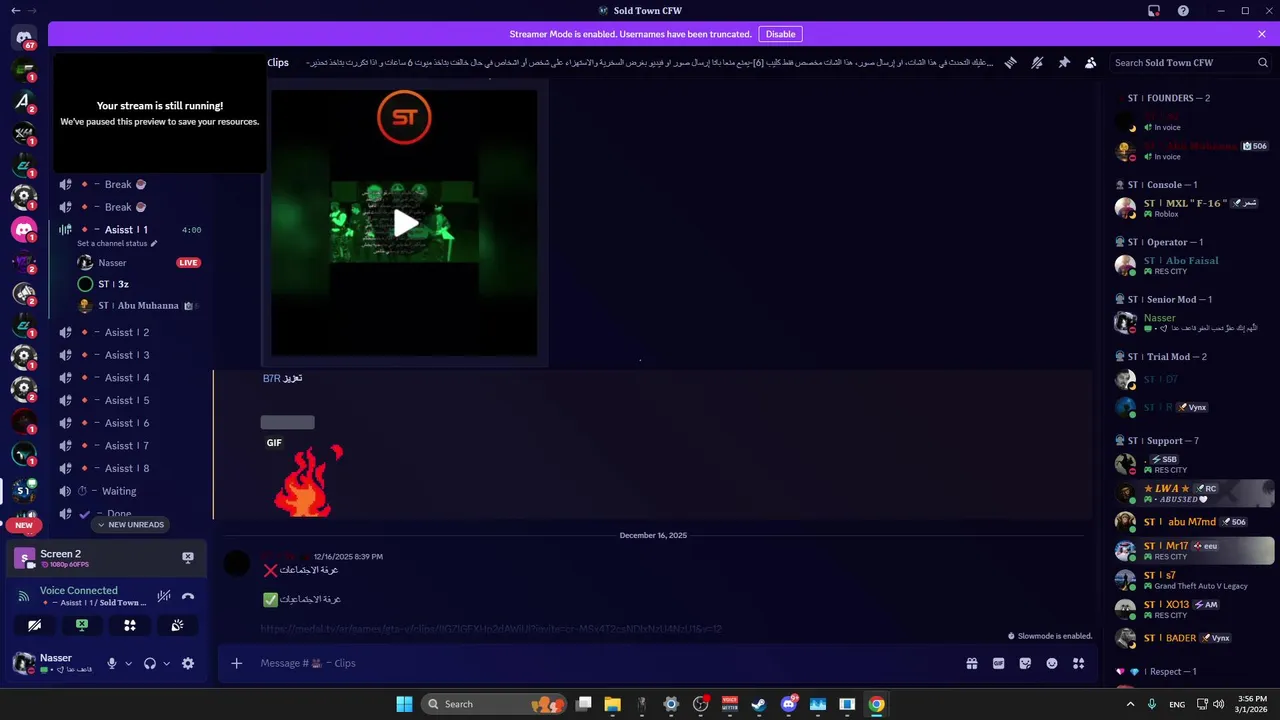This screenshot has width=1280, height=720.
Task: Open Google Chrome from the taskbar
Action: (876, 704)
